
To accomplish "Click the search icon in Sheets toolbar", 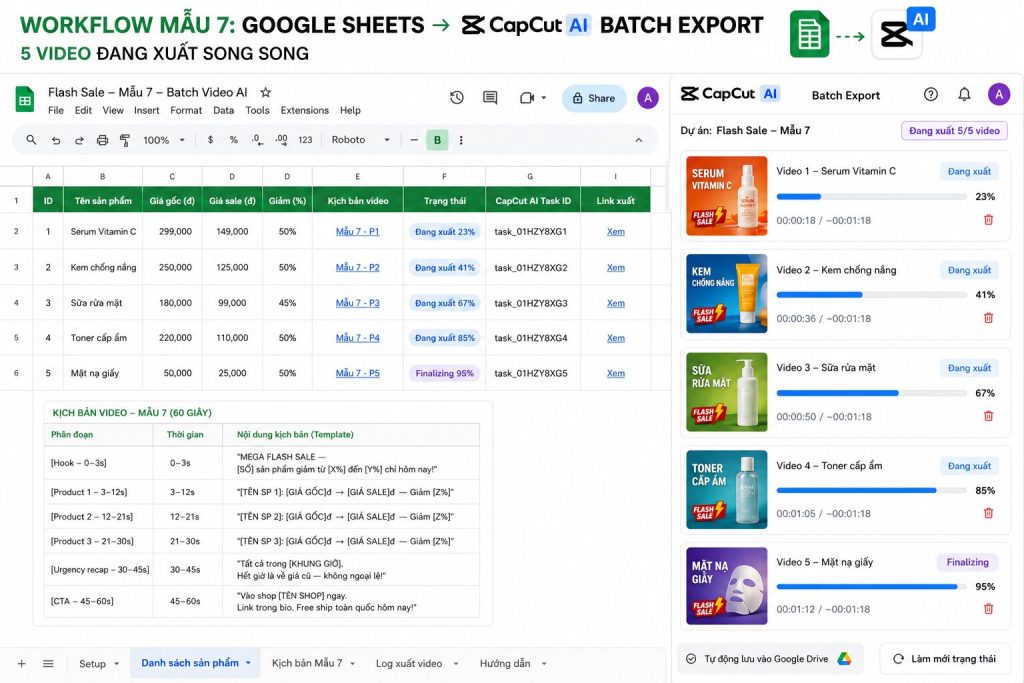I will point(31,140).
